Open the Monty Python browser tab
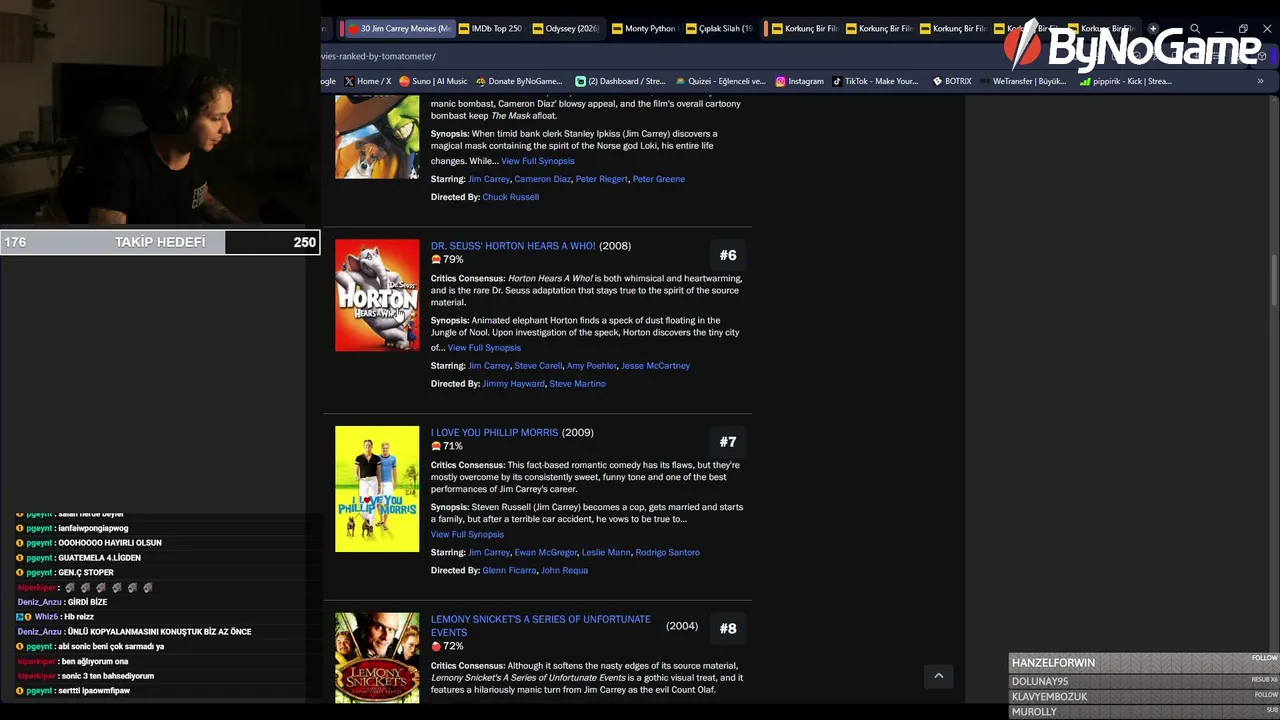 pyautogui.click(x=643, y=29)
